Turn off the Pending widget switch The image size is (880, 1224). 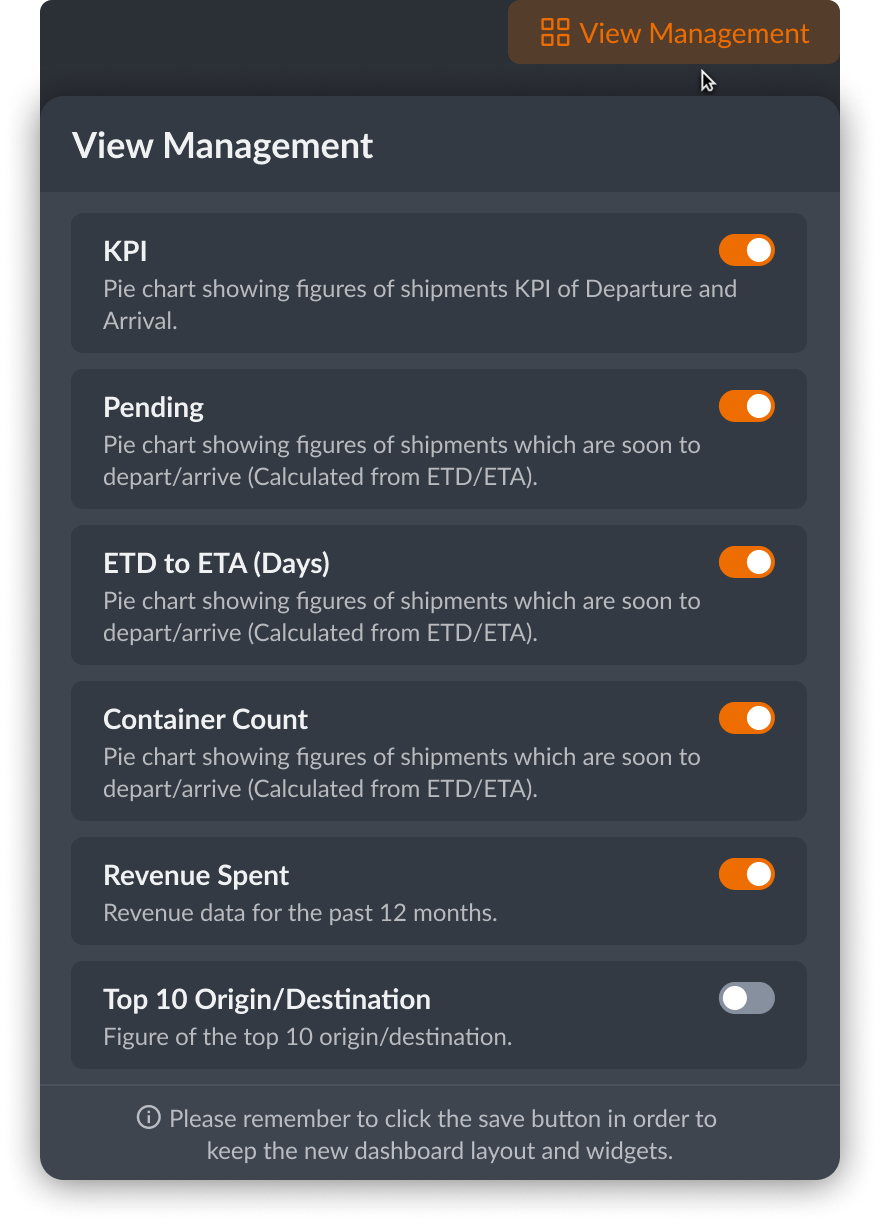746,406
